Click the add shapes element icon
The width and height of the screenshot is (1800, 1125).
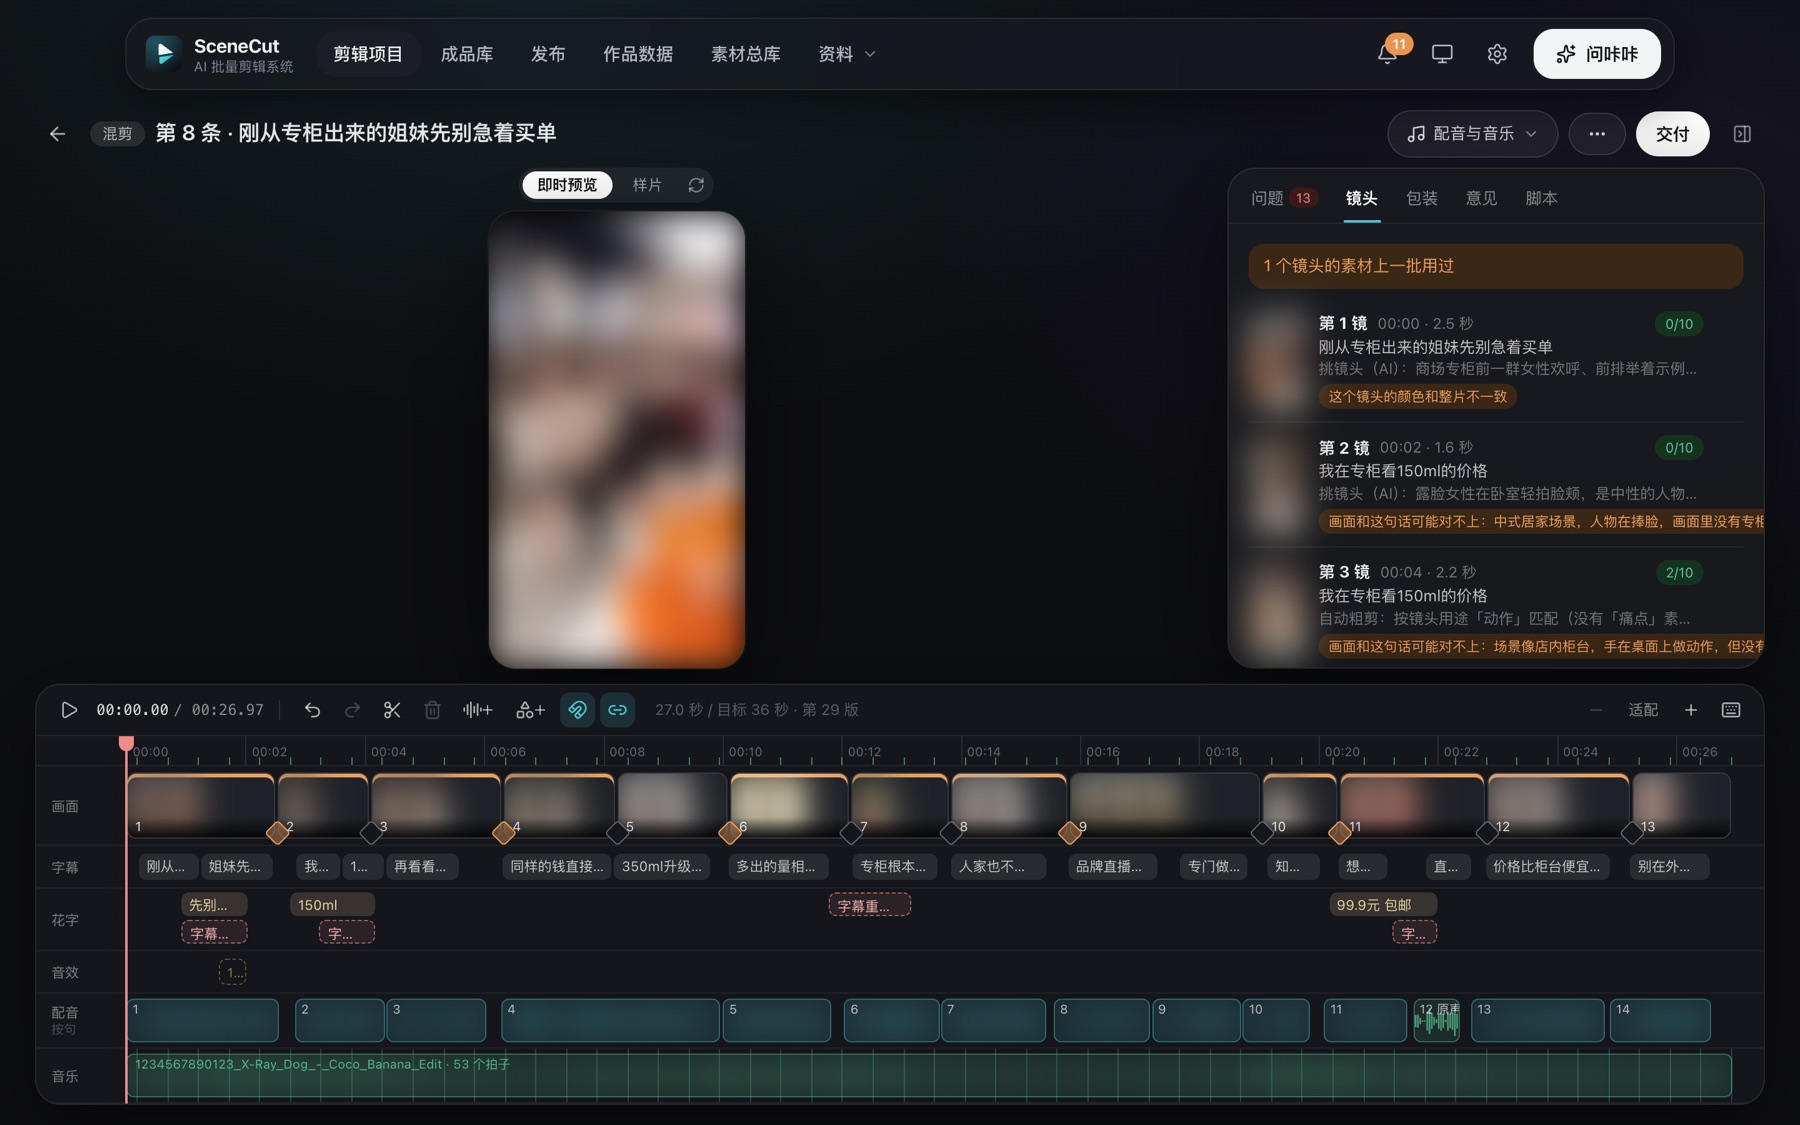(x=530, y=710)
